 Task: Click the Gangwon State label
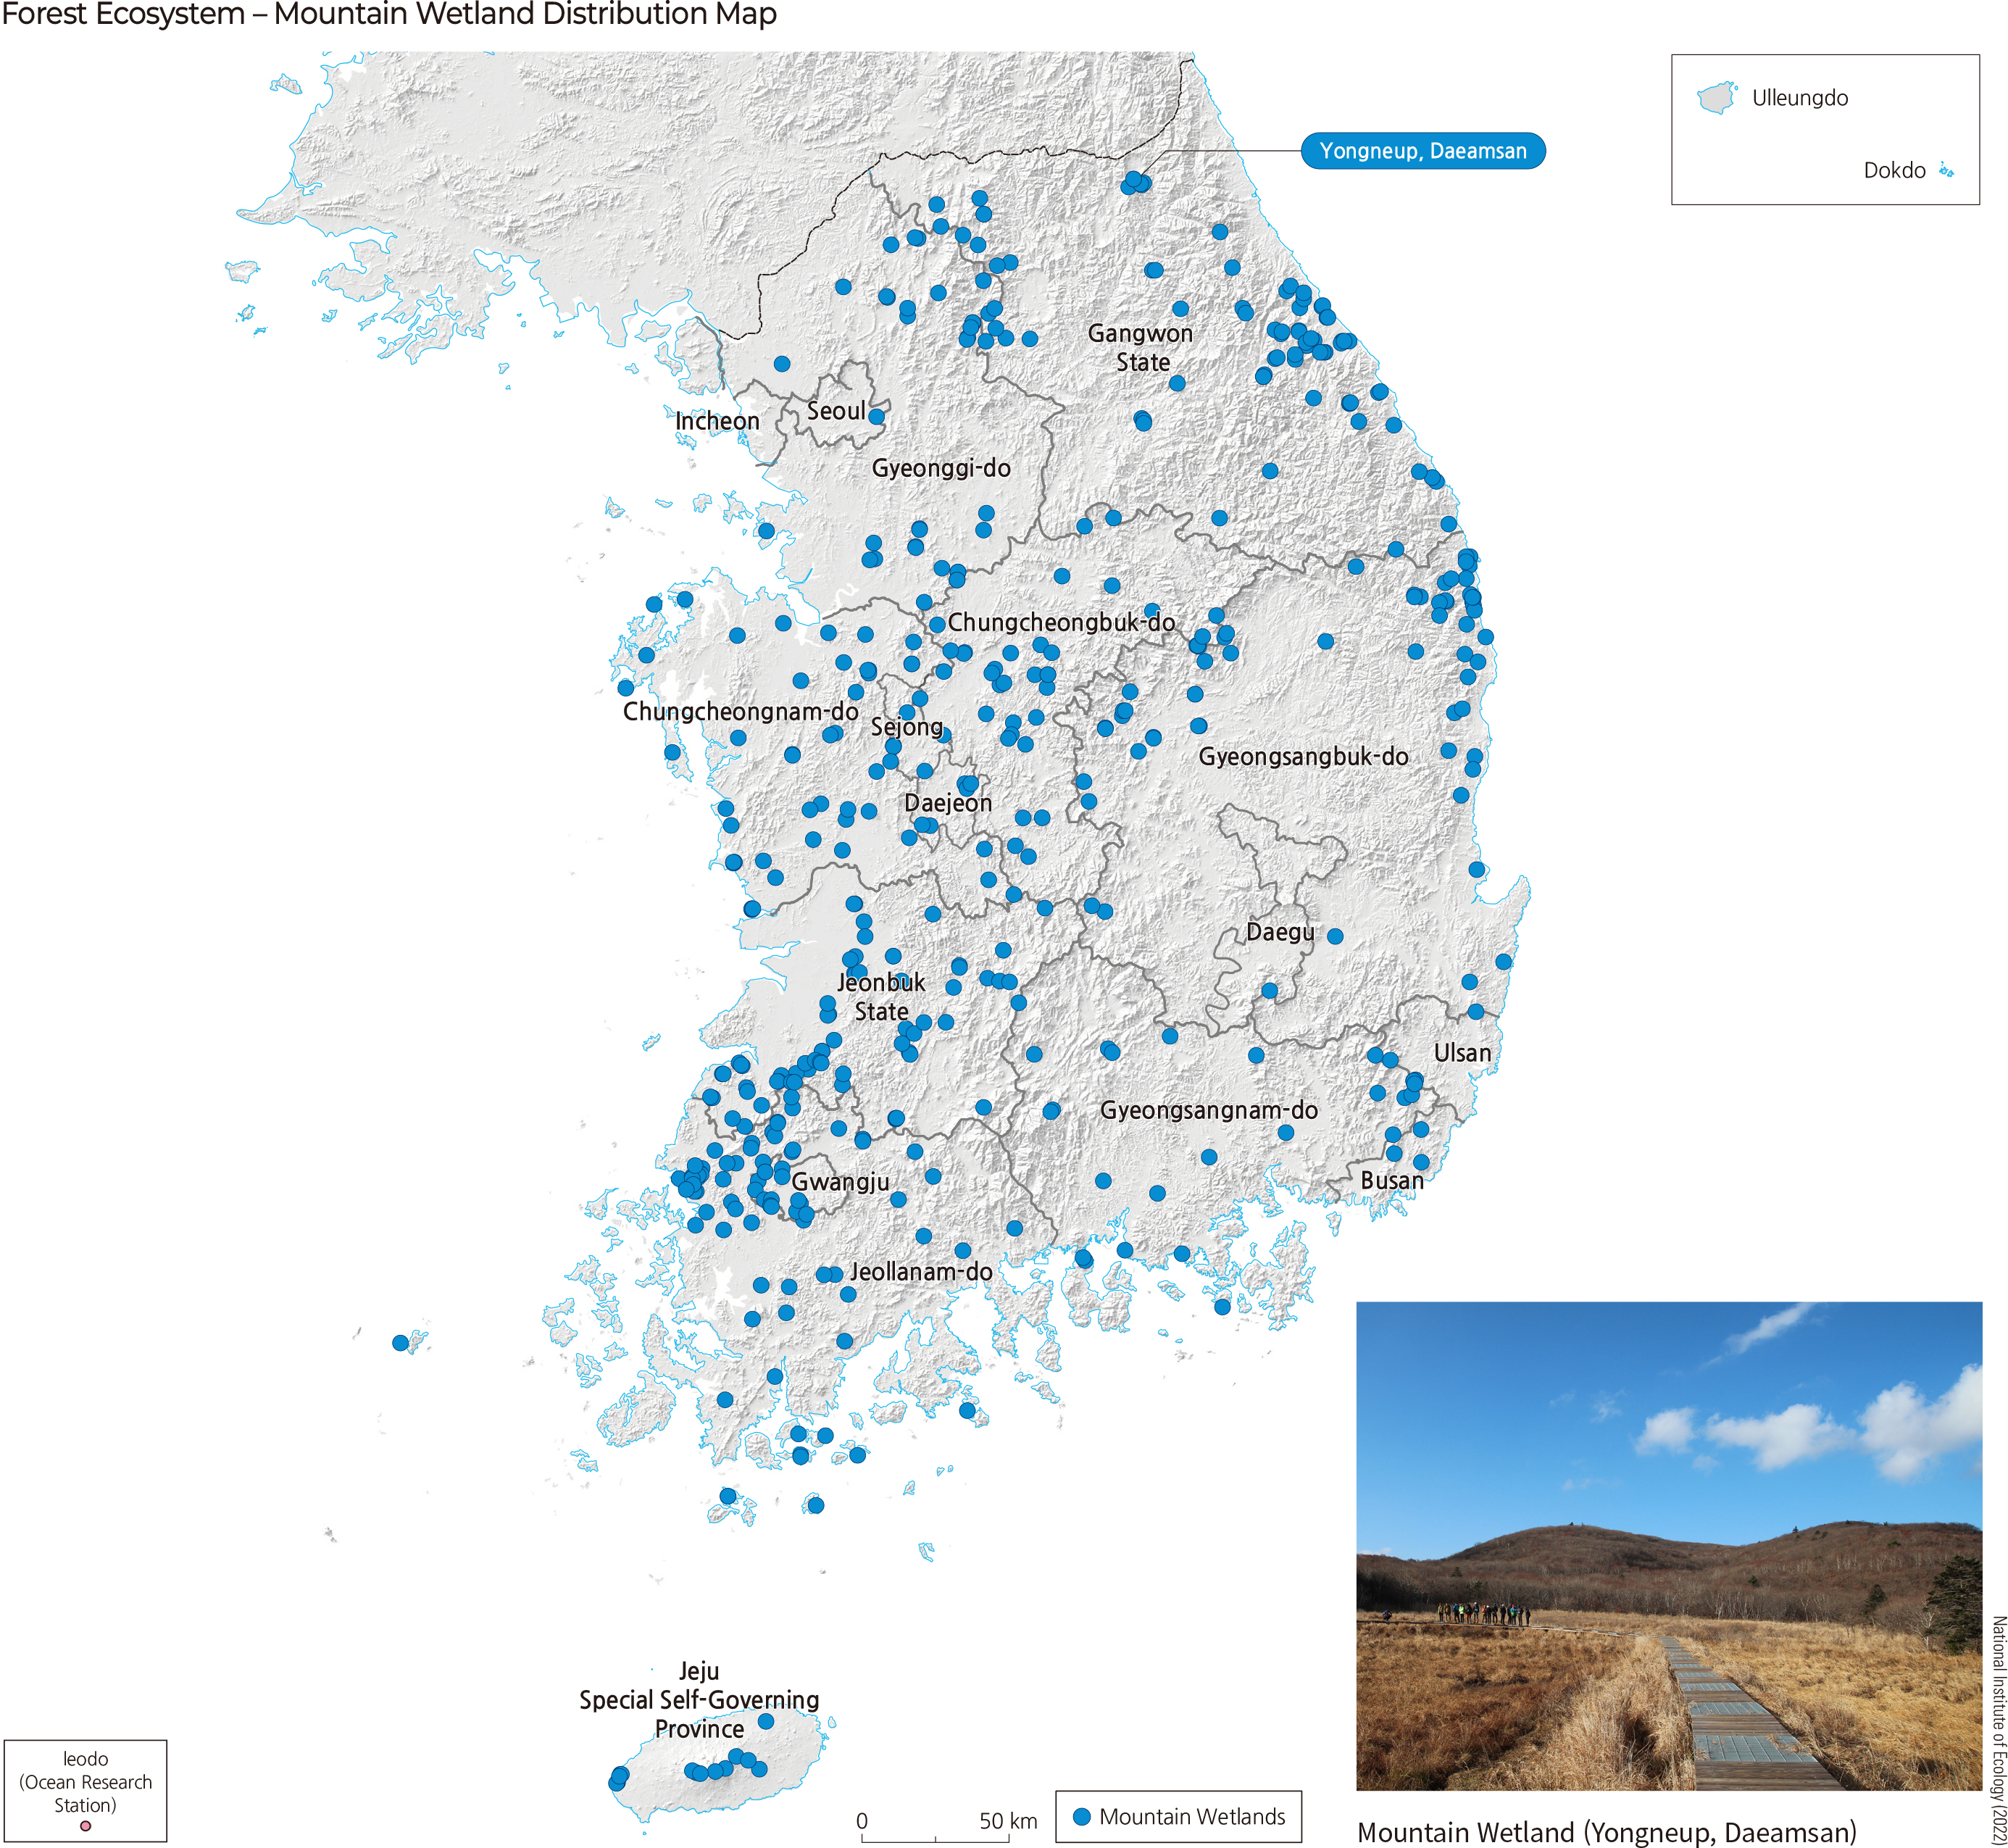[x=1141, y=347]
